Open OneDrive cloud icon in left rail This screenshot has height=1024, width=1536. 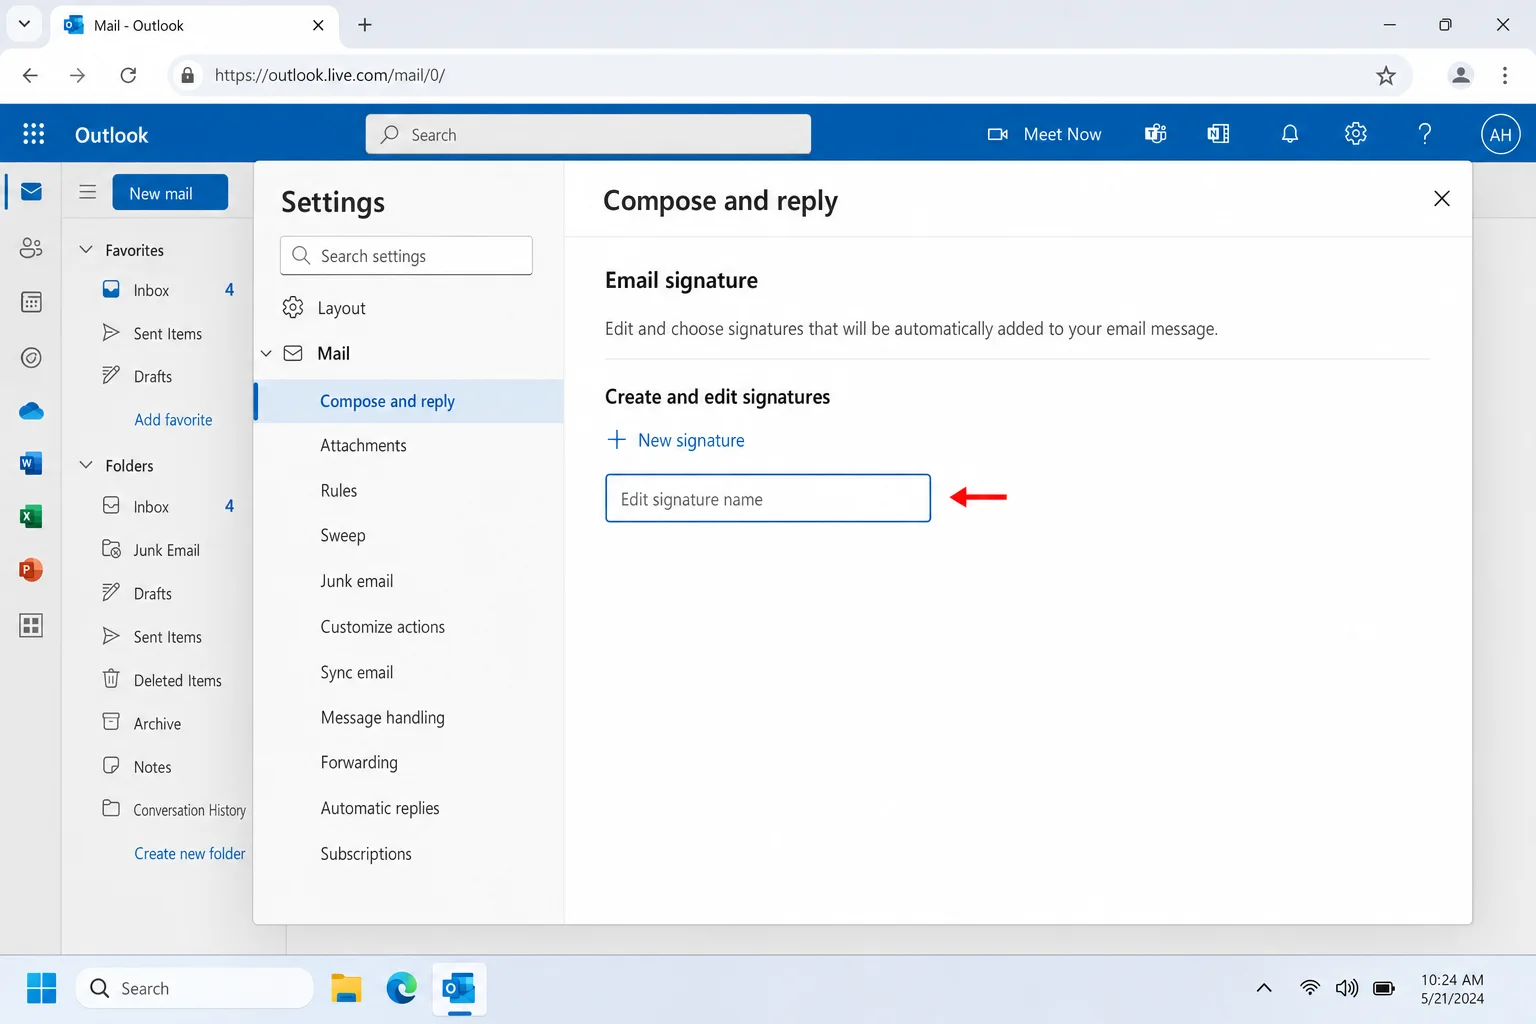(31, 411)
